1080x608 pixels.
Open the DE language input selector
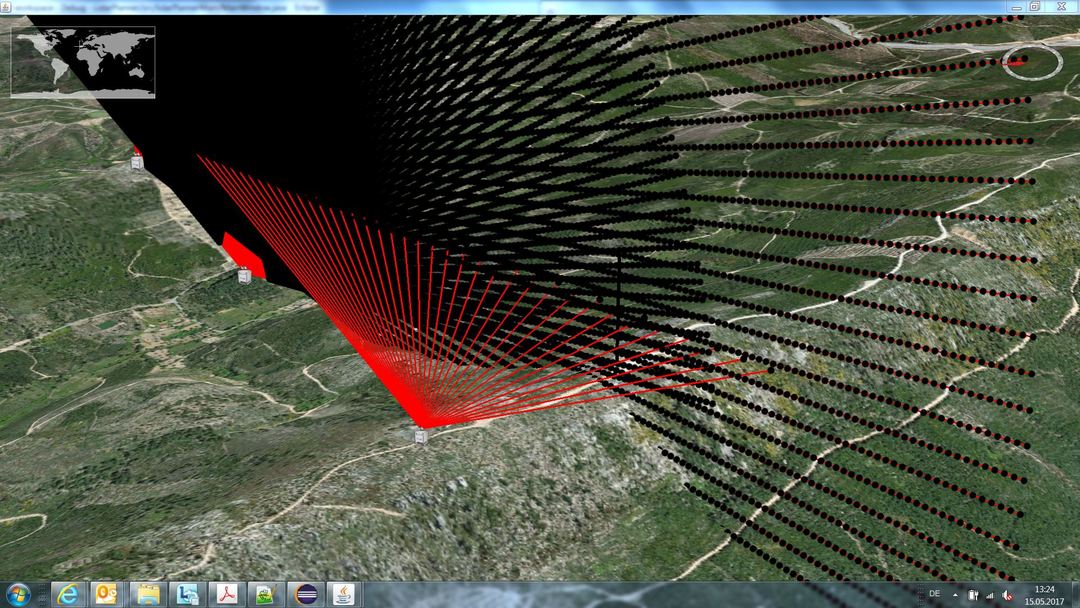click(934, 594)
